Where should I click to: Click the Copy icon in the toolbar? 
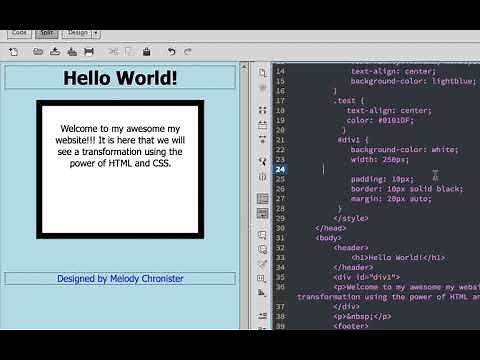tap(130, 52)
